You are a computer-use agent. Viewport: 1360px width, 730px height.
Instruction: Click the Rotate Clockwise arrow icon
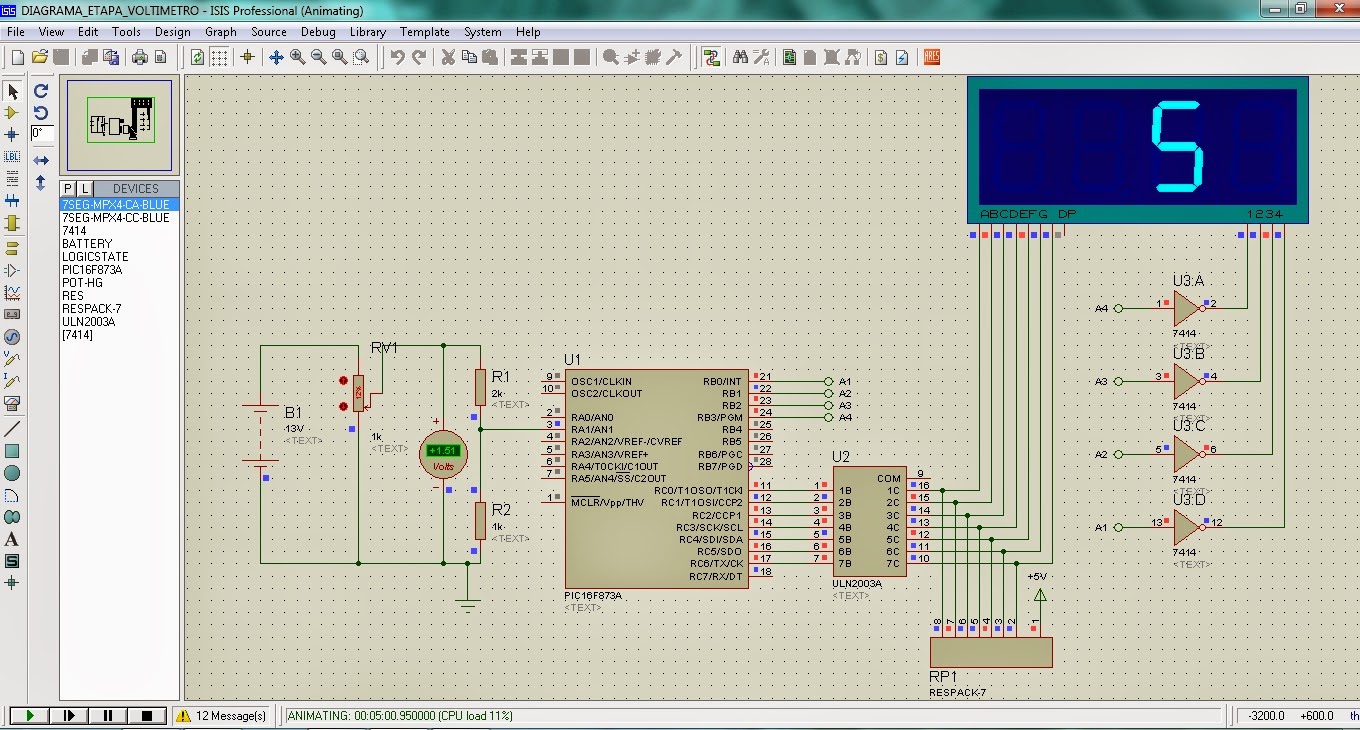[41, 91]
